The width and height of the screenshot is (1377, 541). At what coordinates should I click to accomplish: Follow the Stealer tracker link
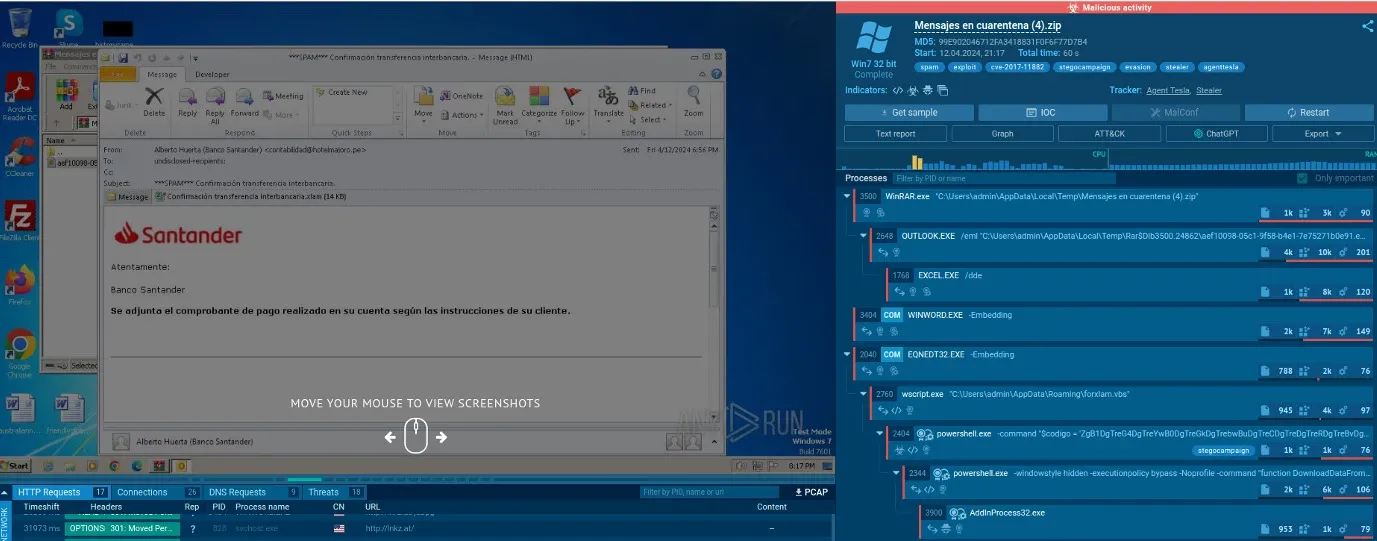1209,90
